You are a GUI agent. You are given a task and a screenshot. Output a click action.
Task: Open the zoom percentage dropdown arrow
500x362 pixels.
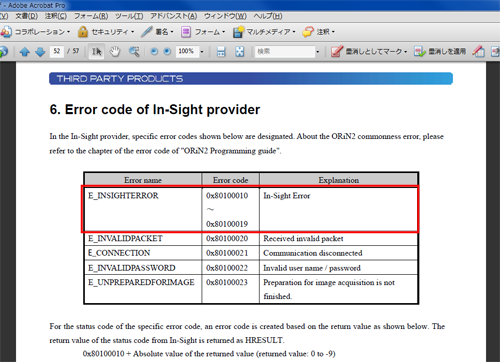point(202,52)
